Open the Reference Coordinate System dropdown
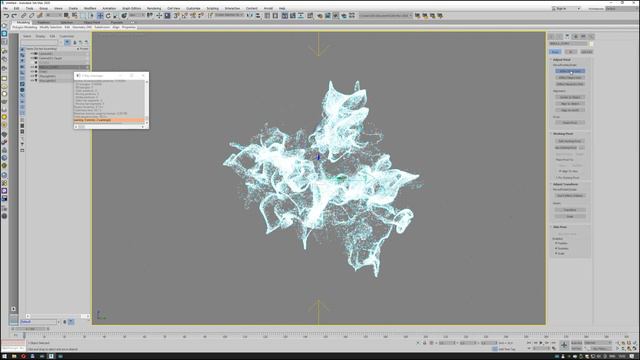The height and width of the screenshot is (360, 640). point(138,16)
